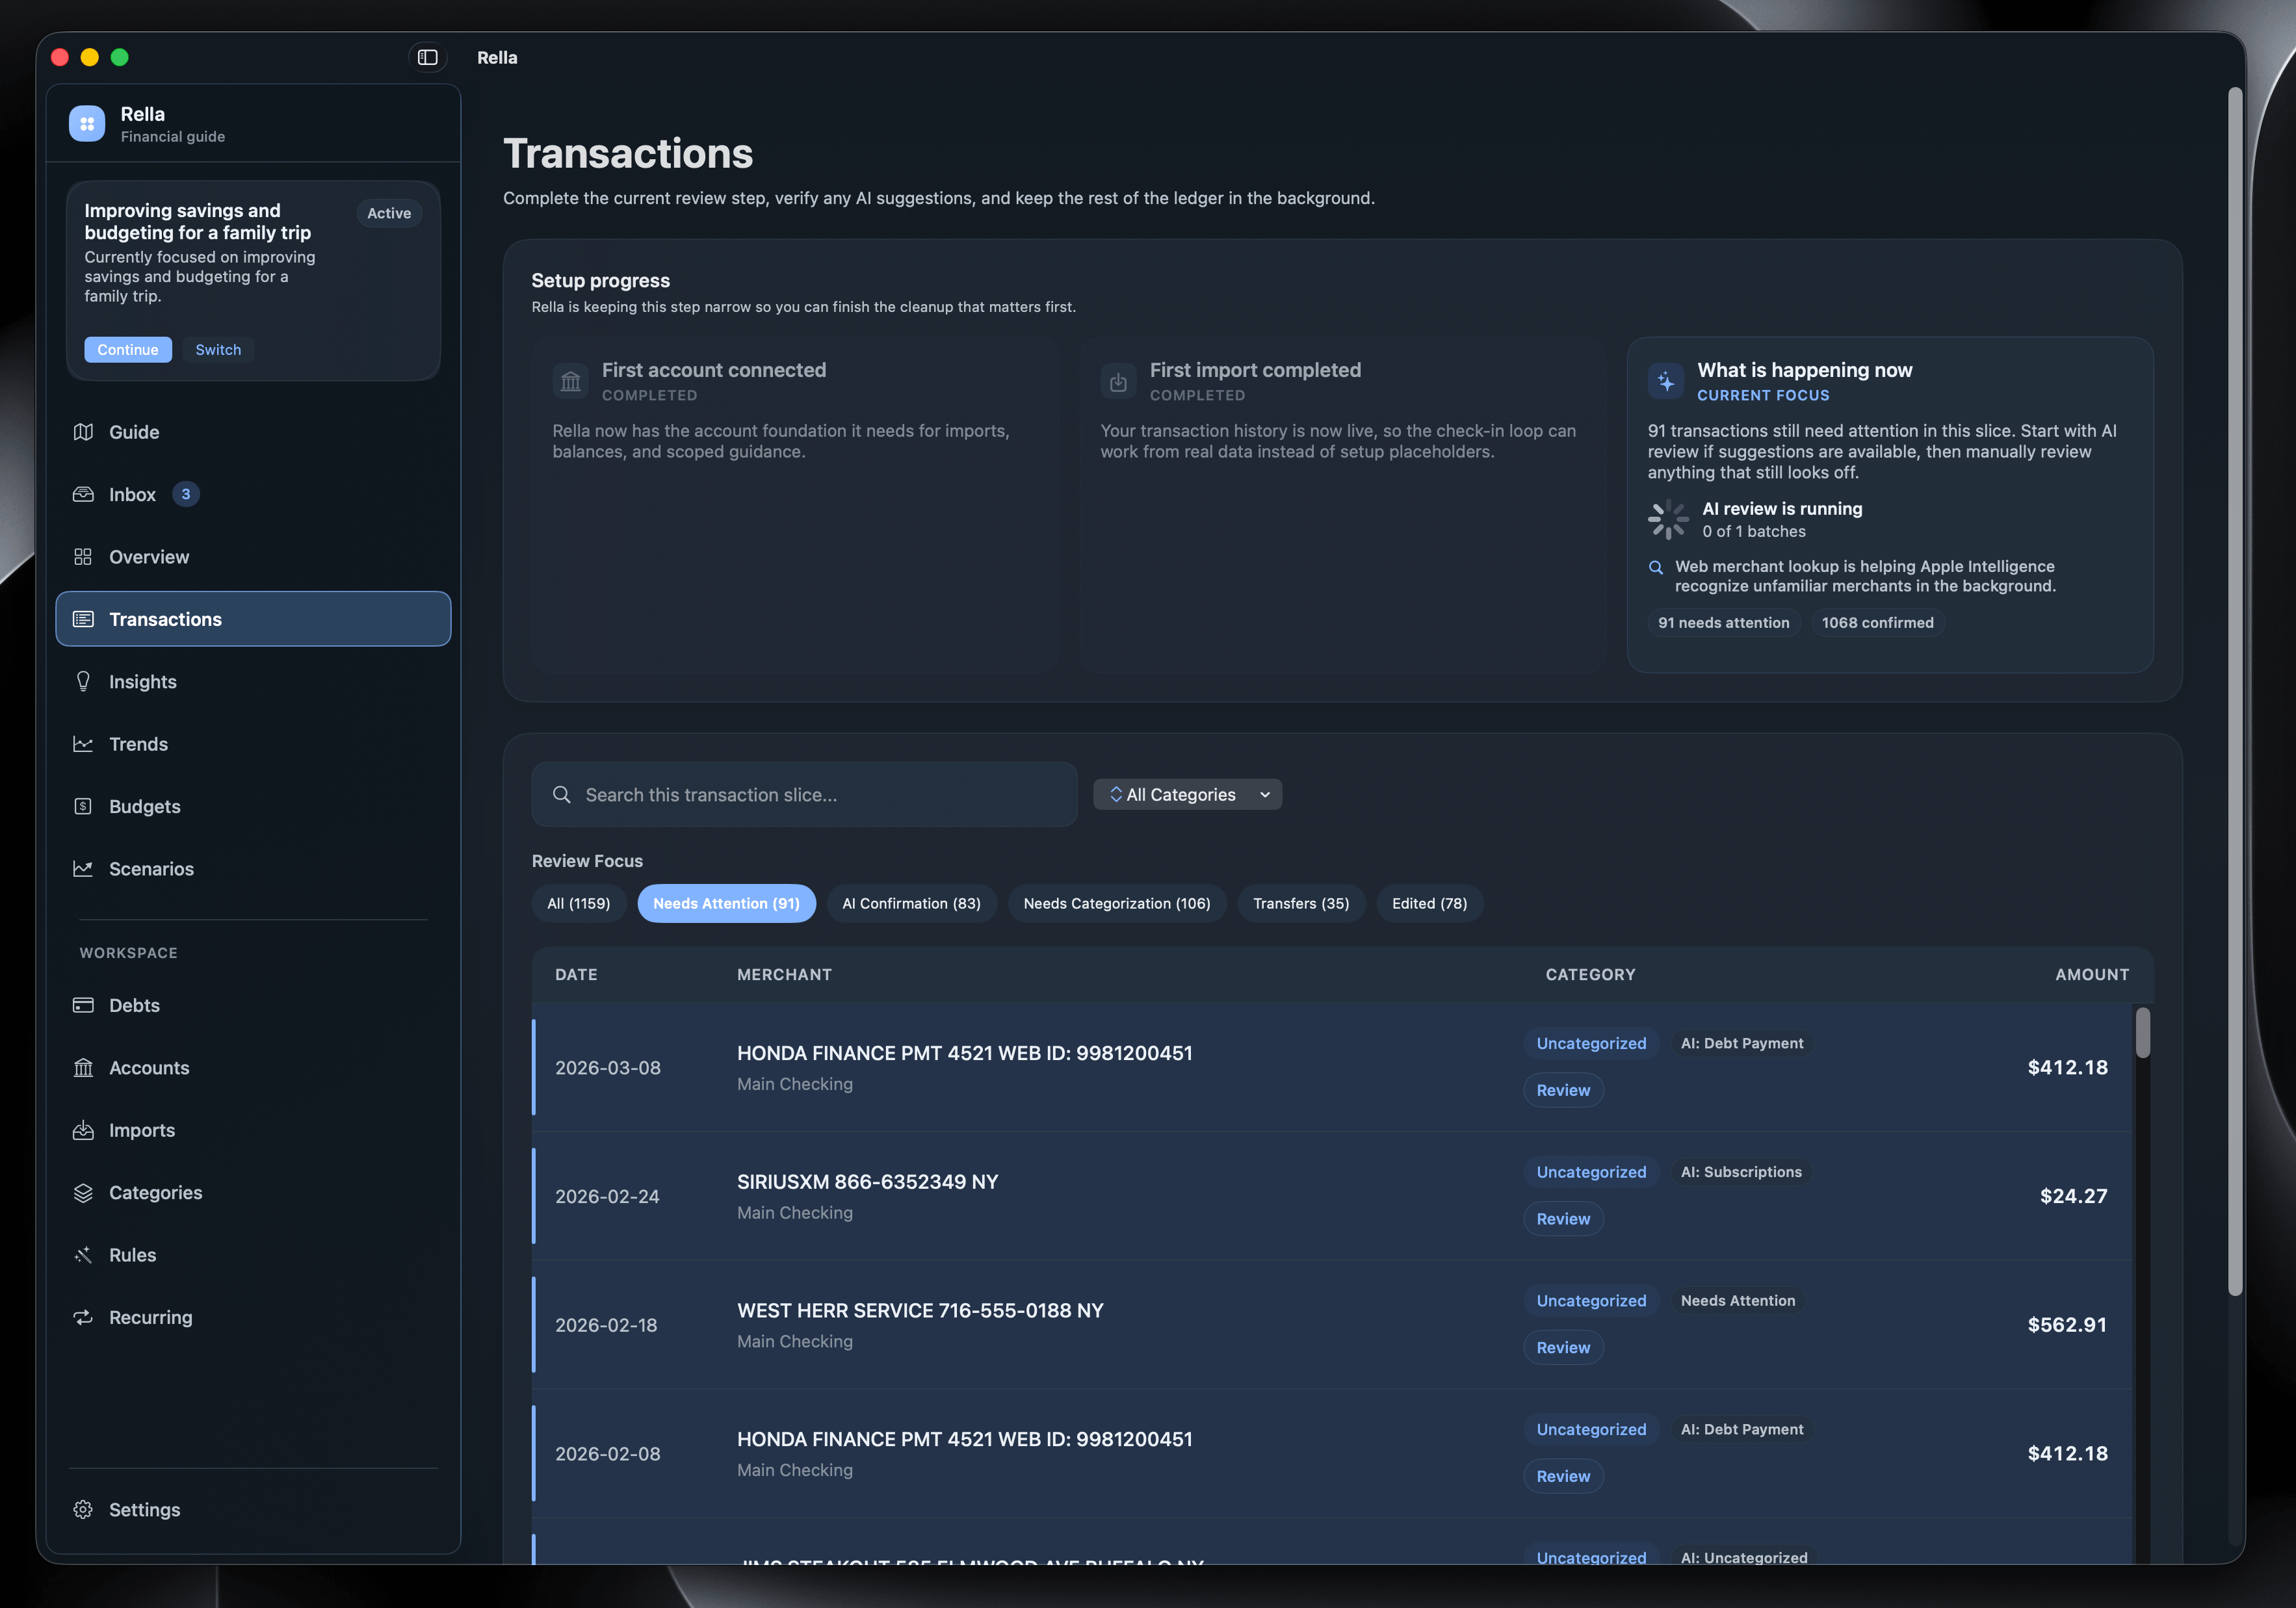Click the Overview grid icon

click(x=83, y=557)
